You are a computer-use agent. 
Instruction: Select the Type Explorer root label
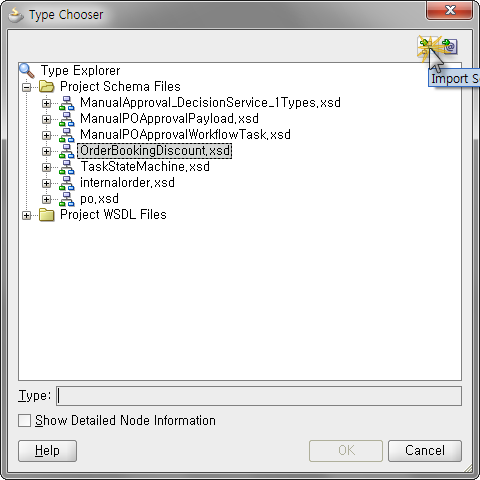tap(80, 71)
